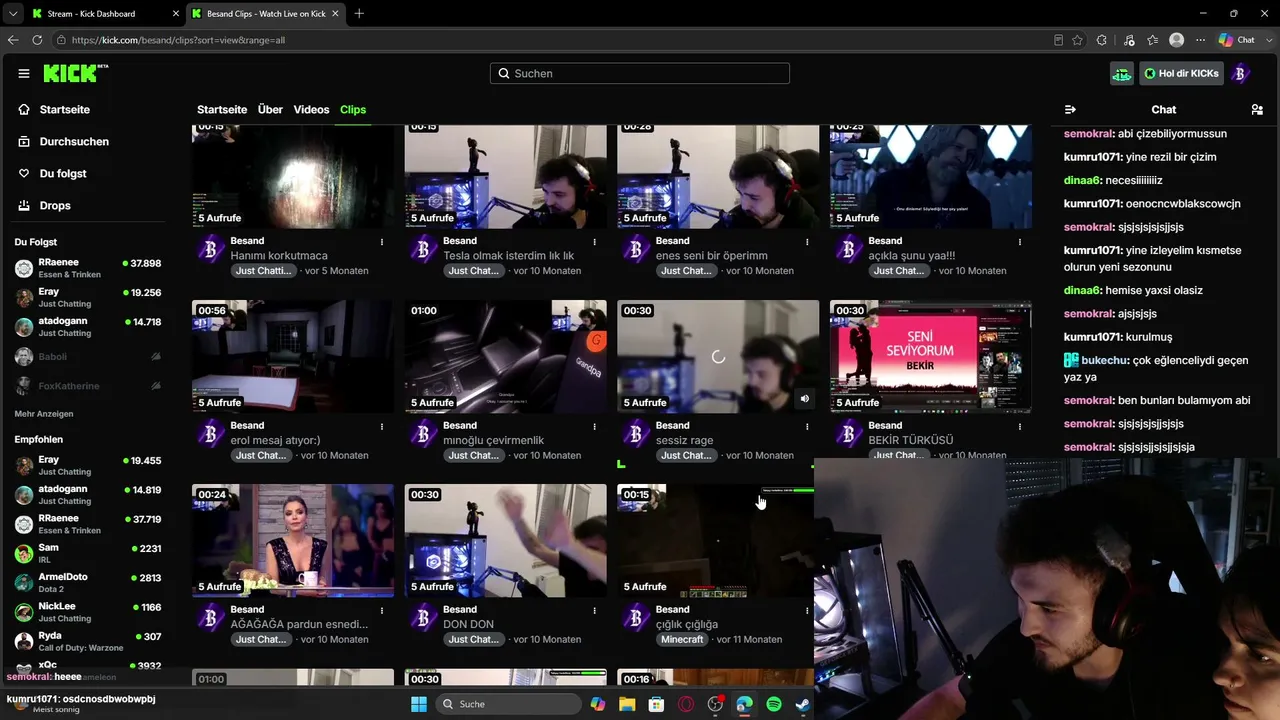Play the 'mınoğlu çevirmenlik' clip thumbnail
The height and width of the screenshot is (720, 1280).
(506, 356)
